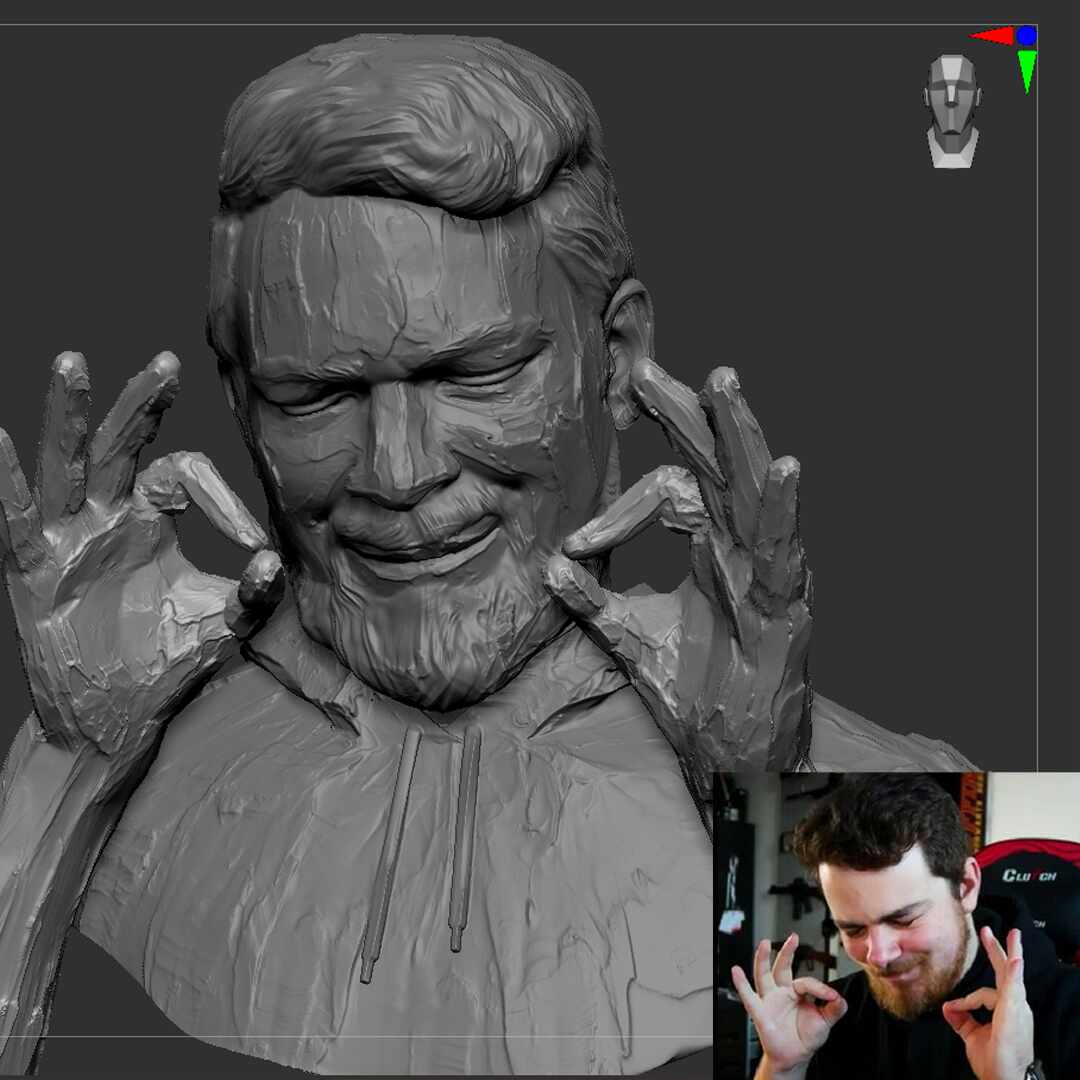Click the webcam overlay of the bearded man
This screenshot has height=1080, width=1080.
896,926
